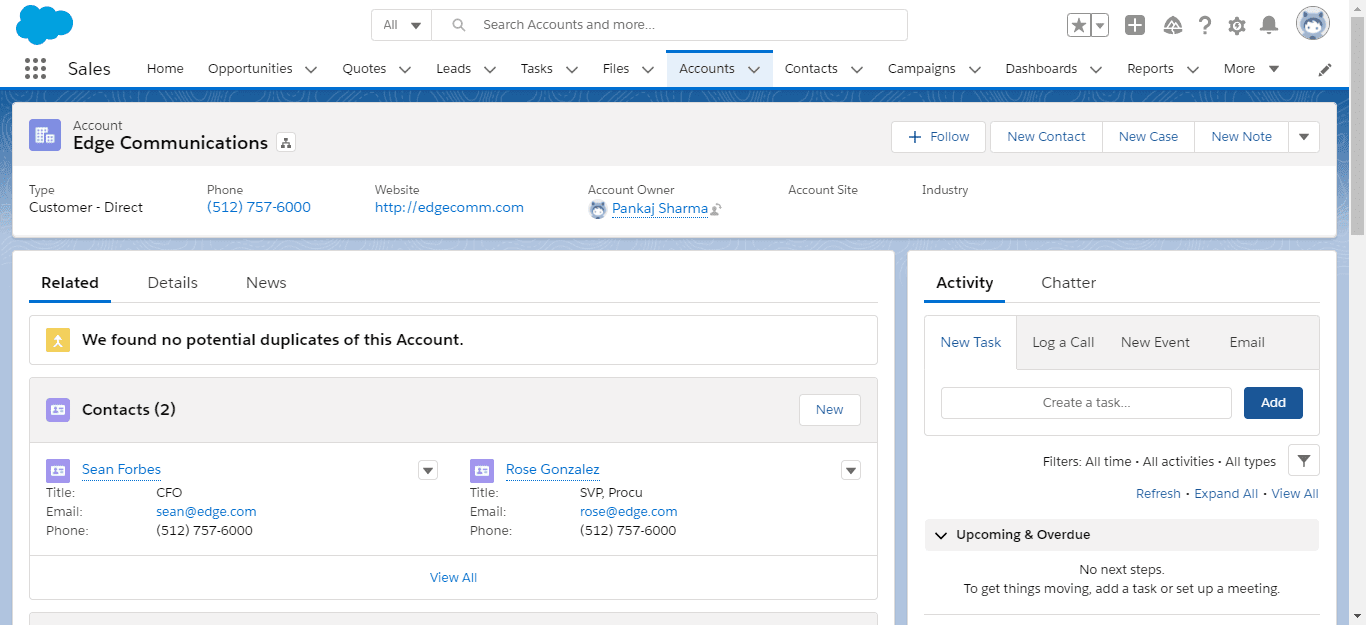The image size is (1366, 625).
Task: Open more account actions dropdown arrow
Action: (1304, 137)
